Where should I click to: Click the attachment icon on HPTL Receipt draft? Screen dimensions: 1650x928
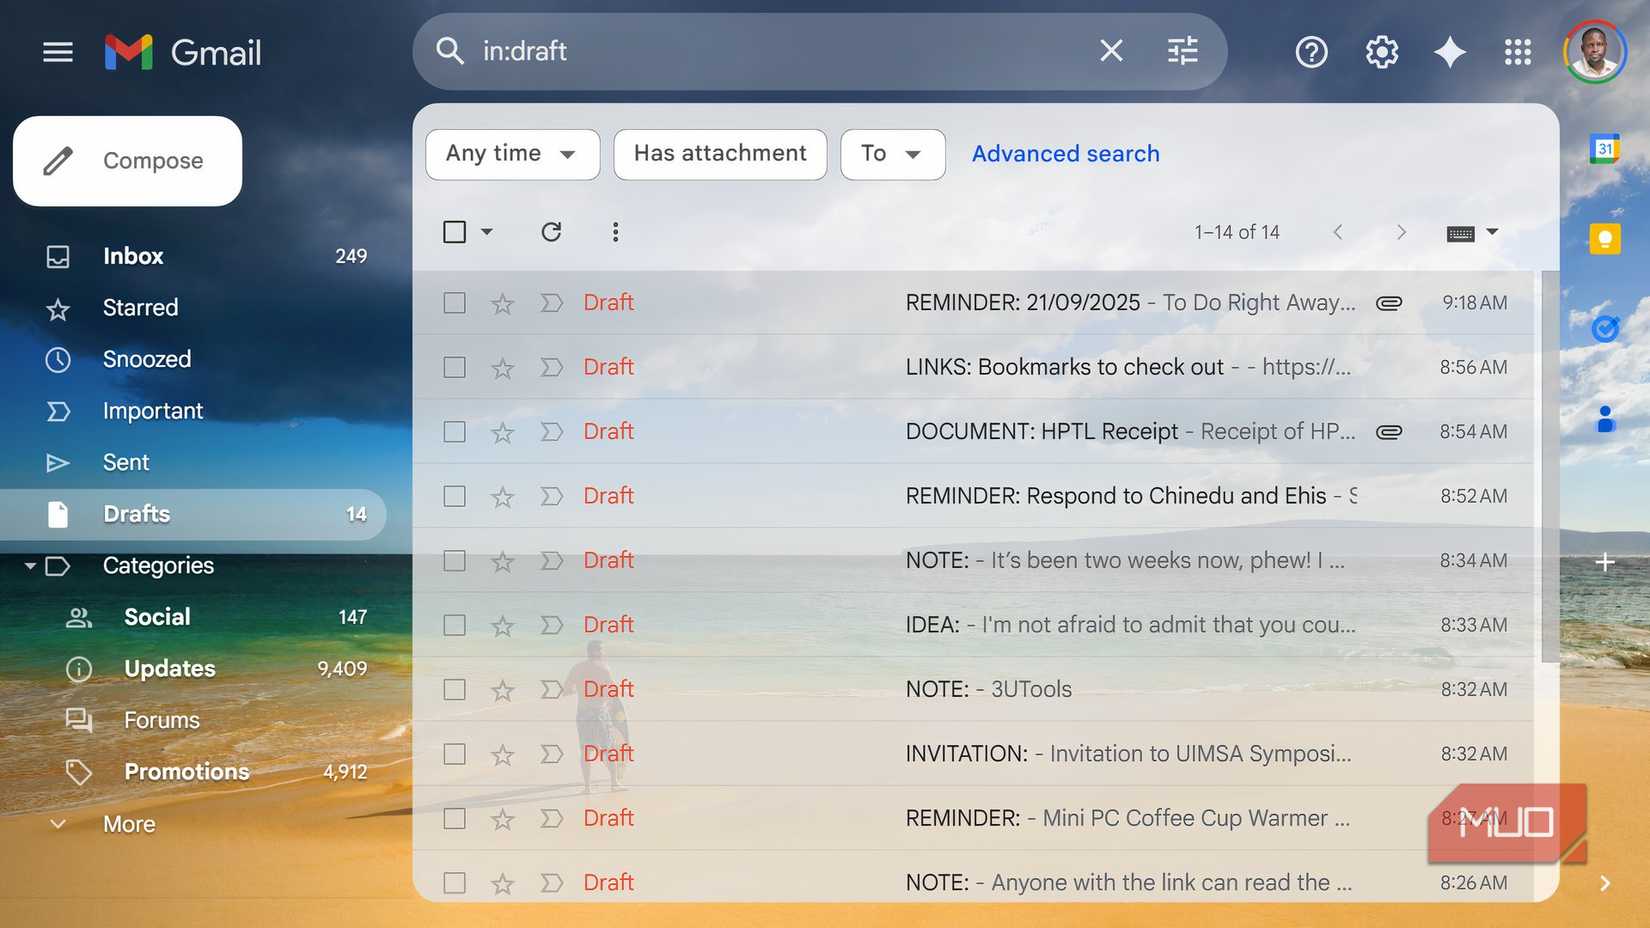[x=1389, y=432]
